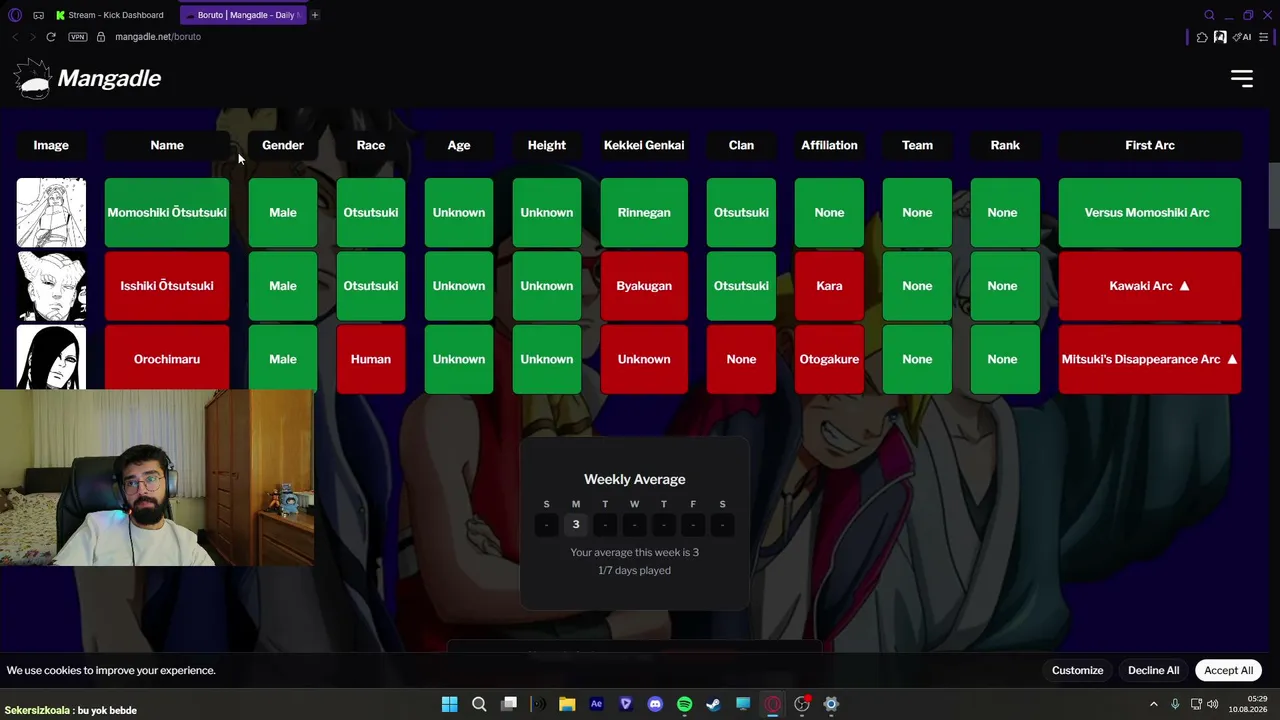Go back to previous page
1280x720 pixels.
pos(15,37)
